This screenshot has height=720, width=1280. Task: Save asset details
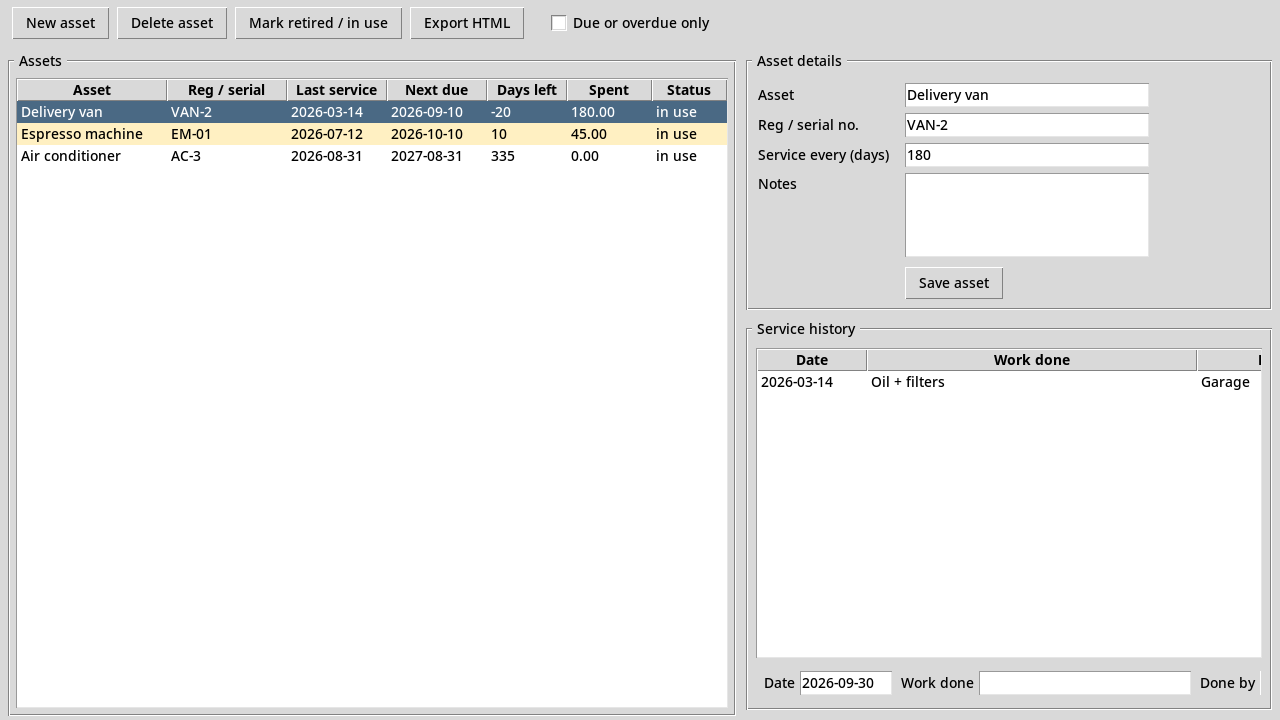point(954,283)
